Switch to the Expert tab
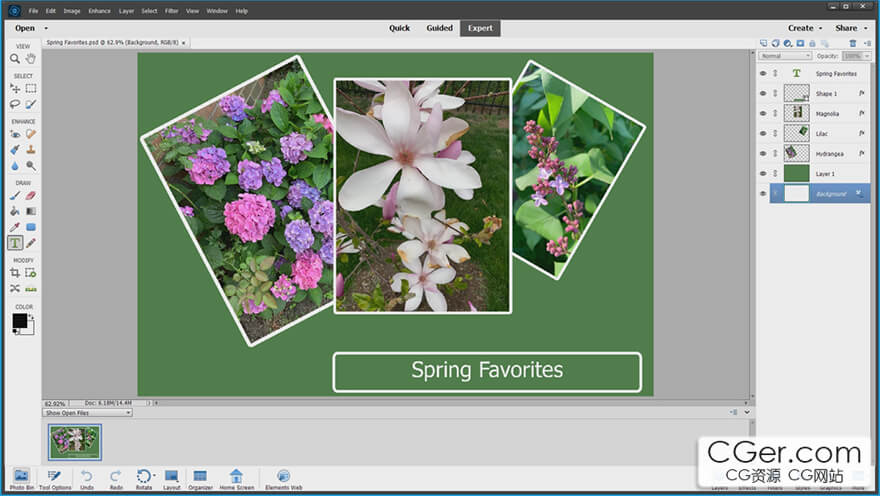The image size is (880, 496). tap(480, 28)
